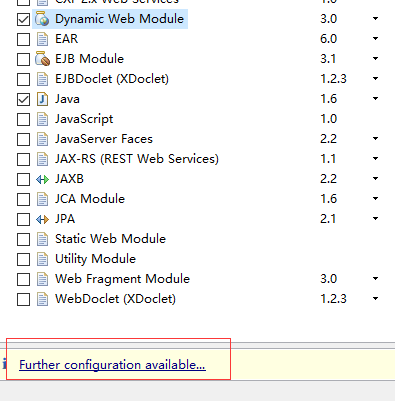Select the EAR facet label
The height and width of the screenshot is (401, 395).
(66, 39)
